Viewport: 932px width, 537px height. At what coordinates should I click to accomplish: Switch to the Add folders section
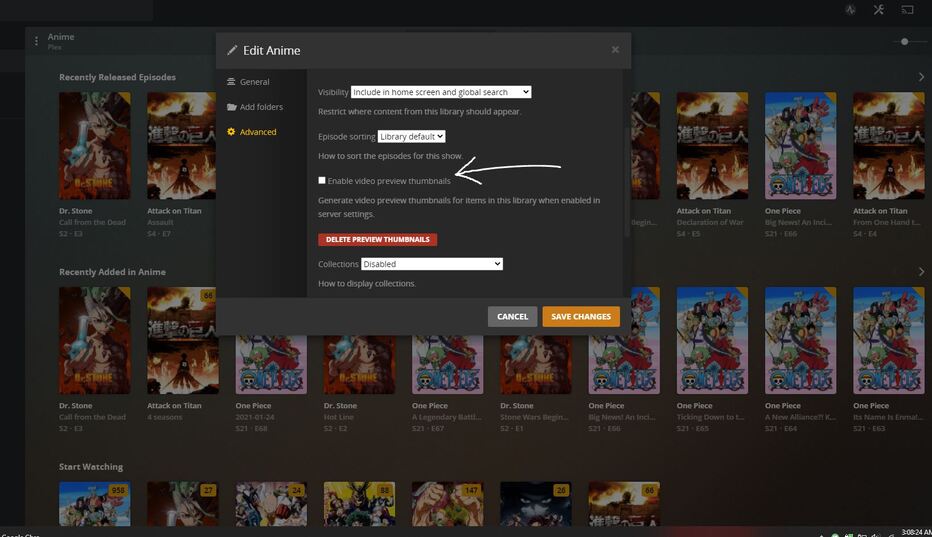coord(254,107)
